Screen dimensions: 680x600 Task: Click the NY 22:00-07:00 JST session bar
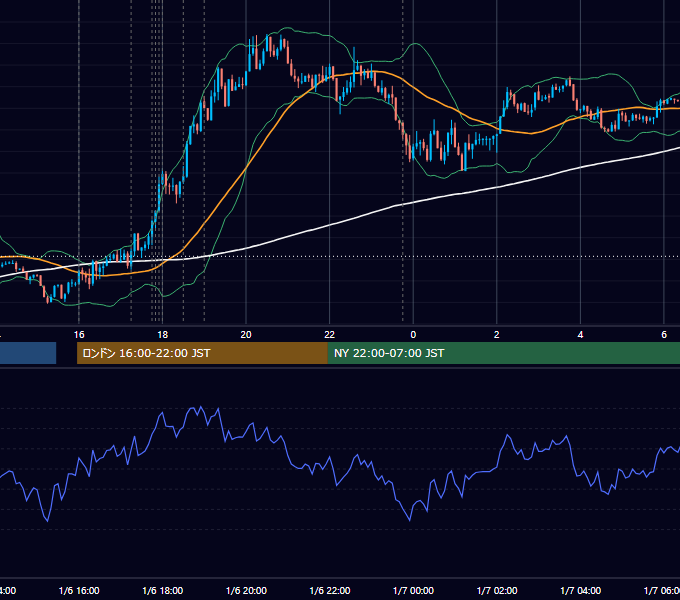click(x=503, y=353)
